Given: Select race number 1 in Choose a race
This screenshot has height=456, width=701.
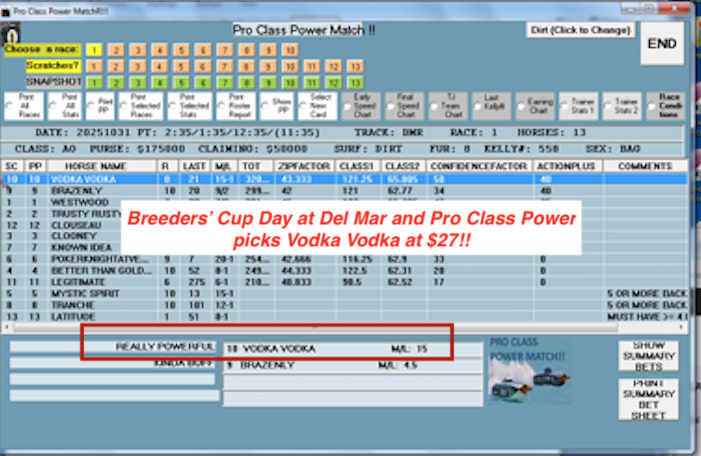Looking at the screenshot, I should [x=93, y=49].
